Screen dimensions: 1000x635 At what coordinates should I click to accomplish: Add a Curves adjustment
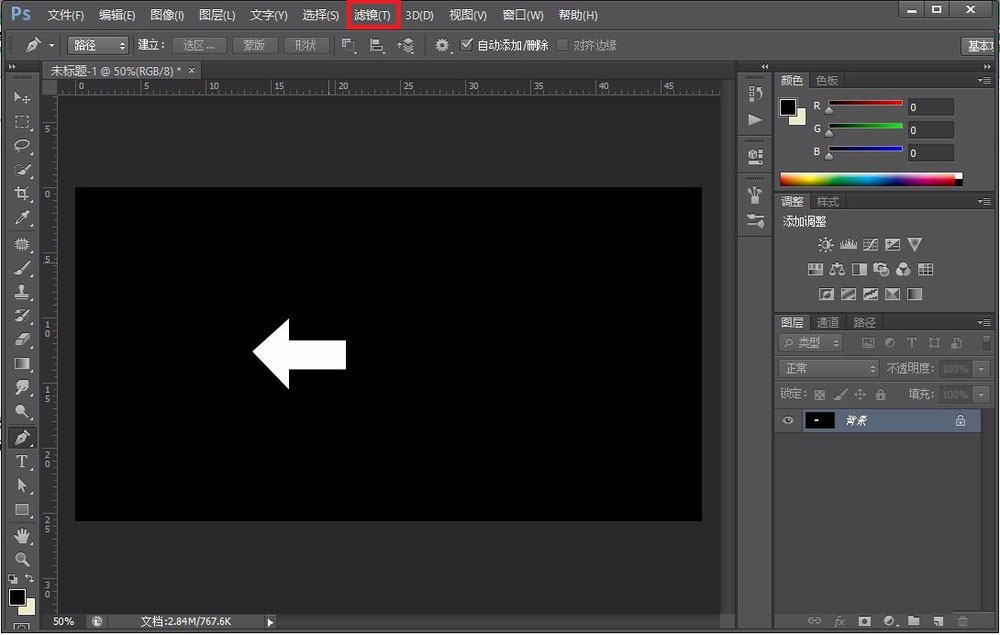coord(871,245)
